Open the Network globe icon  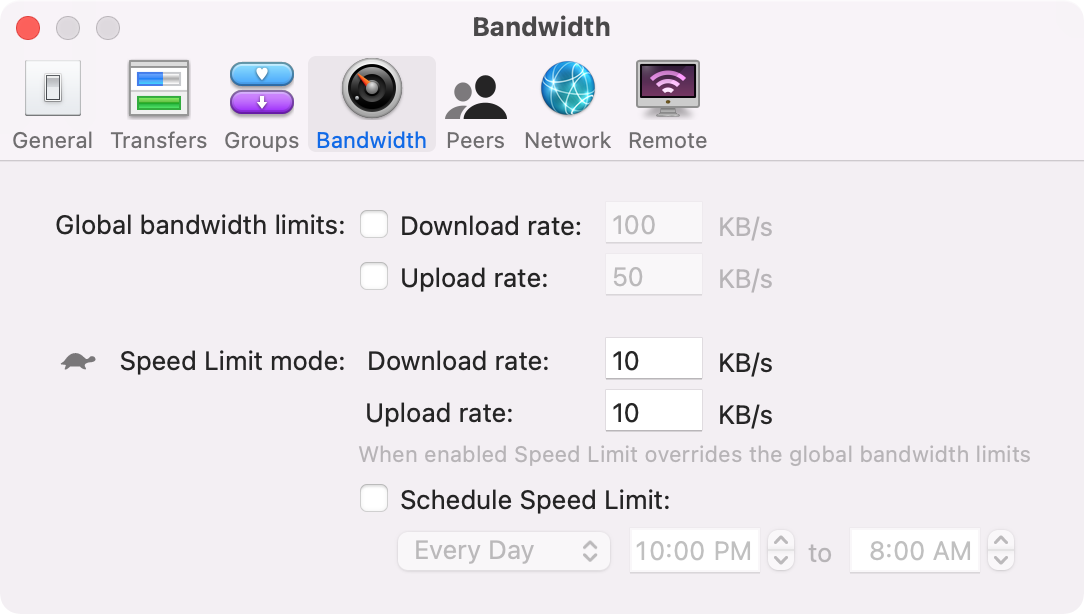pyautogui.click(x=568, y=89)
